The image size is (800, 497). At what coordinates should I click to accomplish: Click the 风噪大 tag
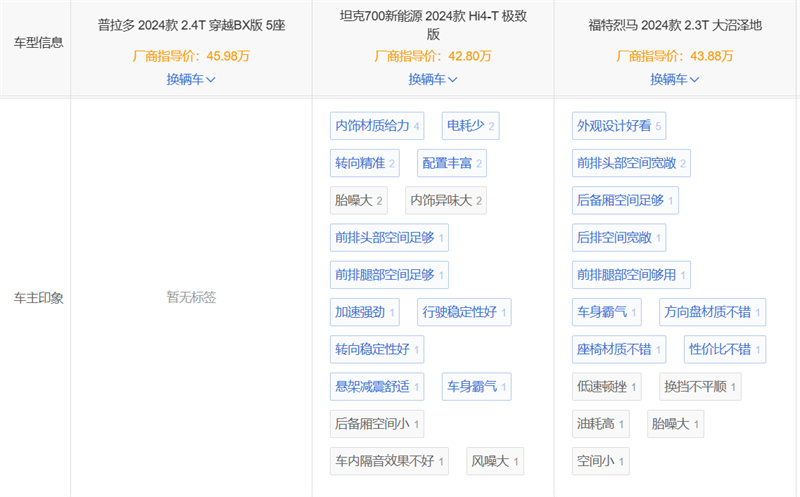point(495,461)
